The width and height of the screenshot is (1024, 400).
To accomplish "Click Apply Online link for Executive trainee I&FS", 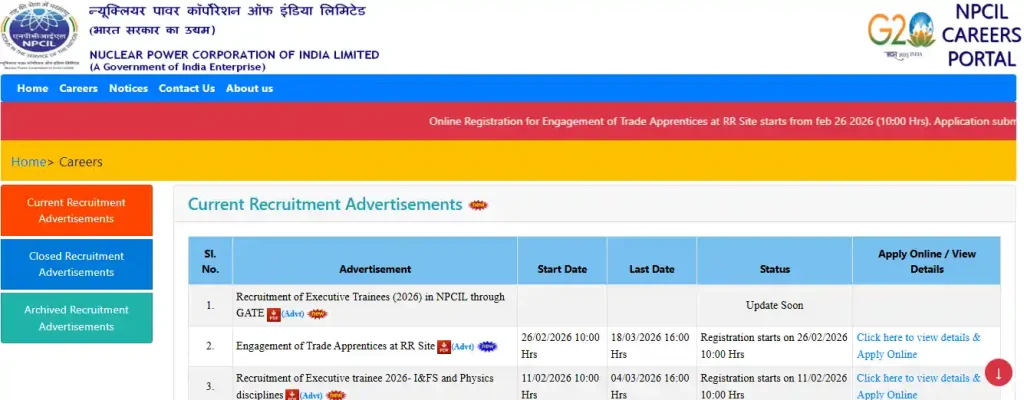I will coord(918,386).
